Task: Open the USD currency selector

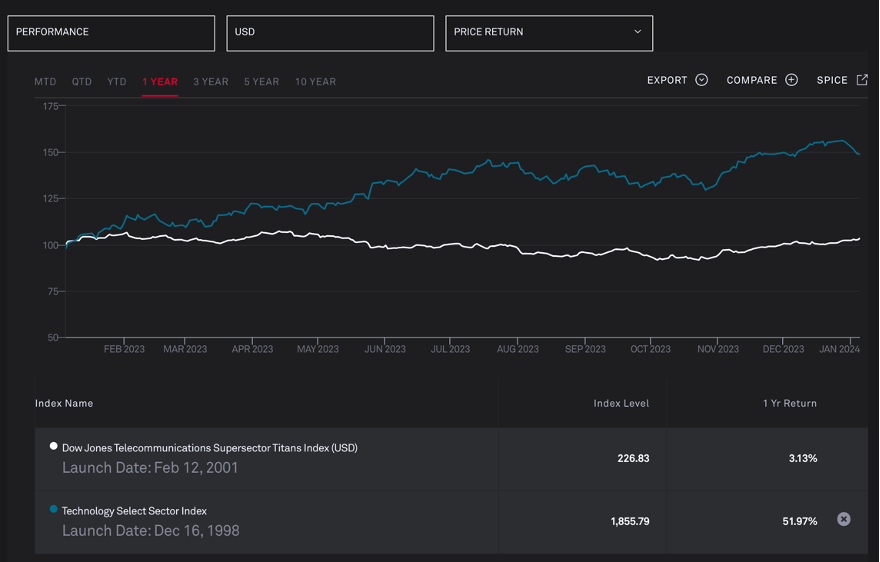Action: click(x=330, y=33)
